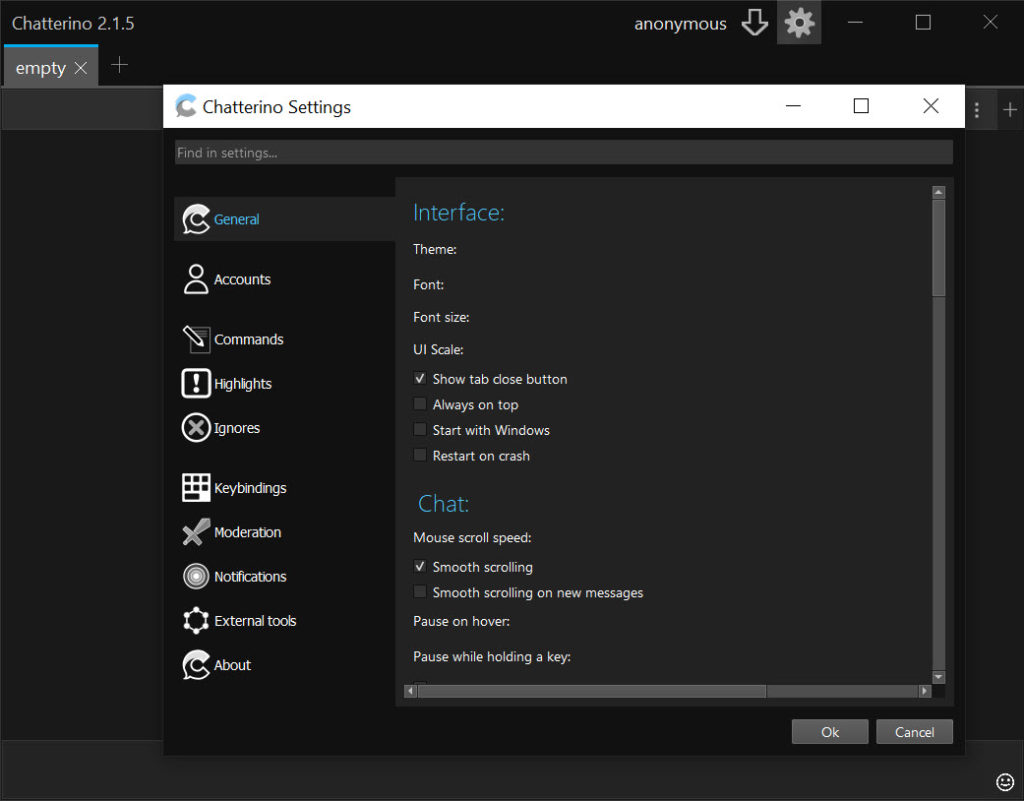Open the emoji picker smiley icon
This screenshot has height=801, width=1024.
(1004, 781)
